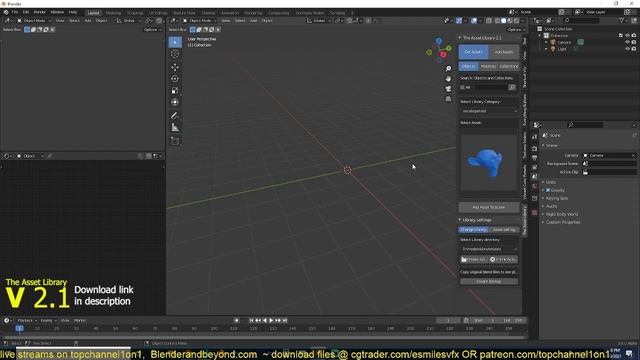Hide the Camera in the outliner

tap(627, 42)
